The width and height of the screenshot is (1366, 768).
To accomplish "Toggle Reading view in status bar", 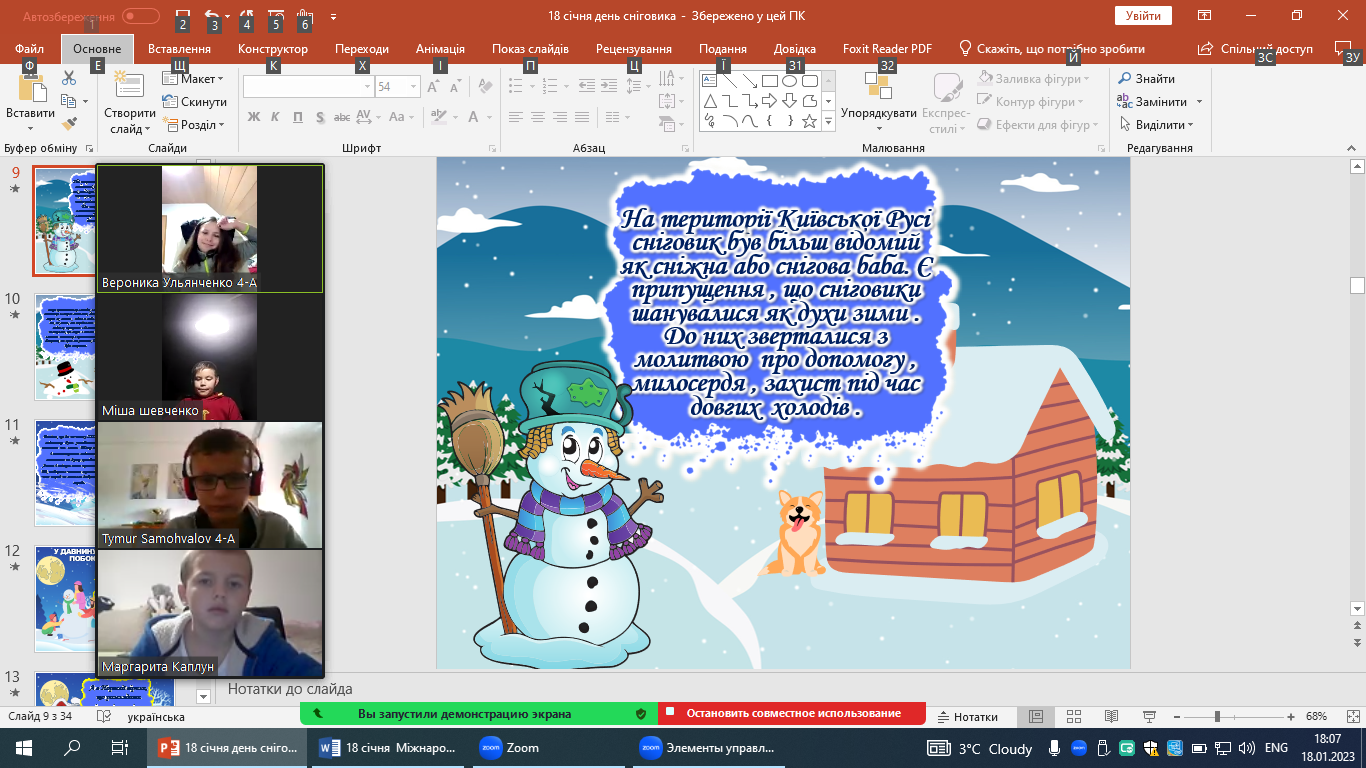I will click(x=1110, y=716).
